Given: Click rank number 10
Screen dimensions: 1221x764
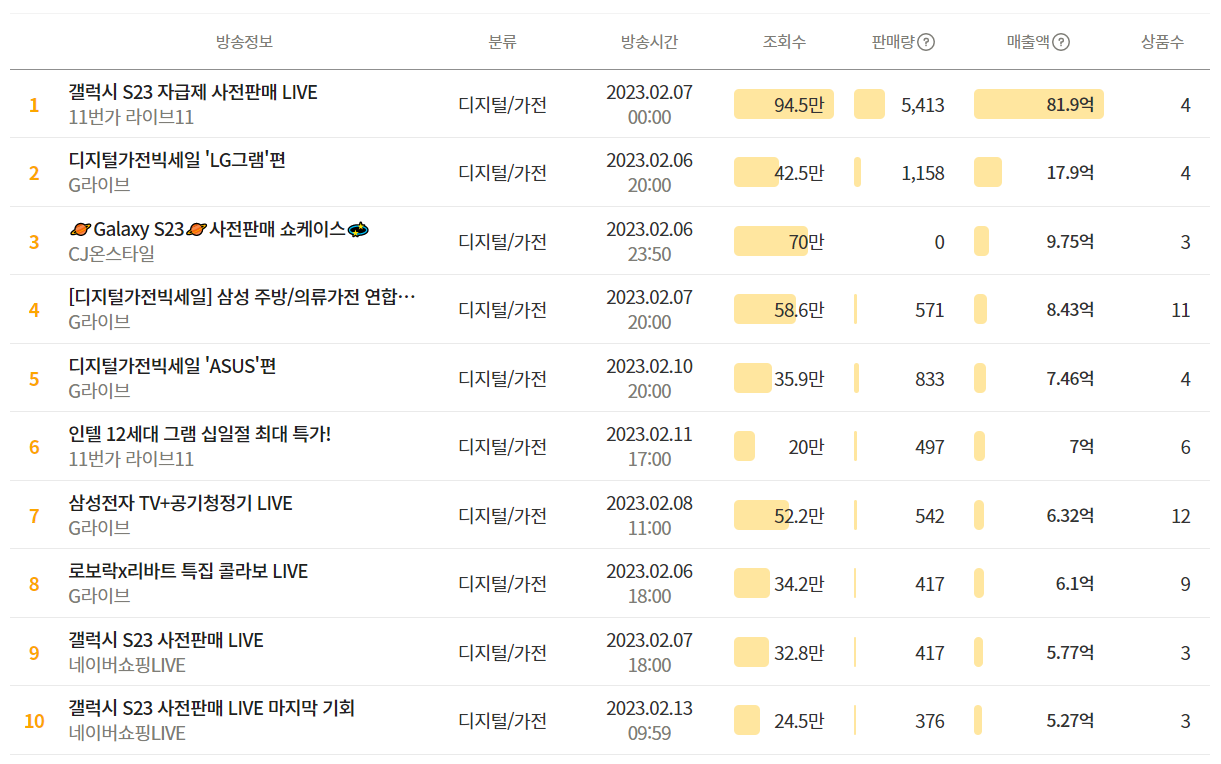Looking at the screenshot, I should 34,721.
